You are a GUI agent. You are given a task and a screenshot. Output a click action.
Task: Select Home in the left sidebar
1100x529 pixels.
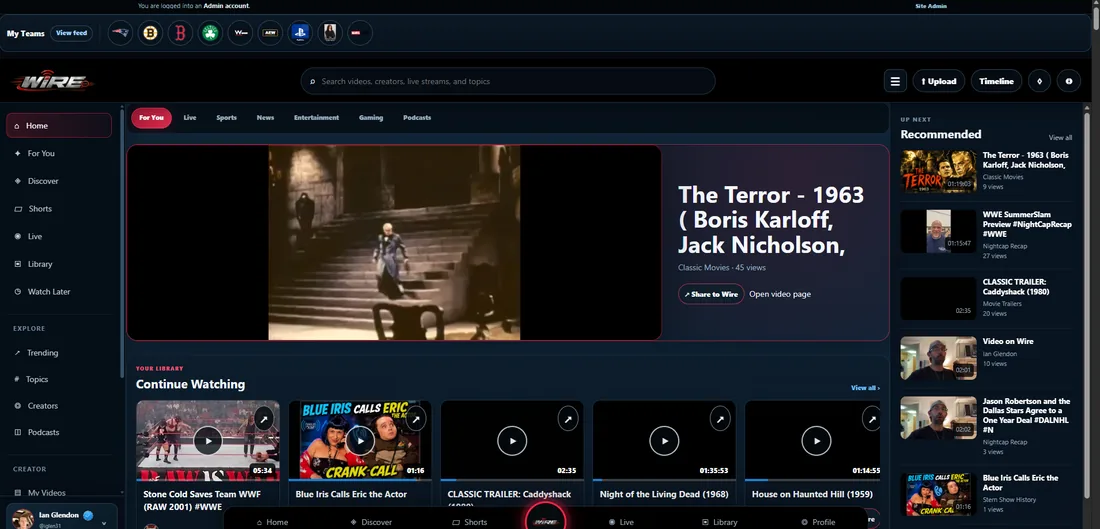click(x=59, y=126)
